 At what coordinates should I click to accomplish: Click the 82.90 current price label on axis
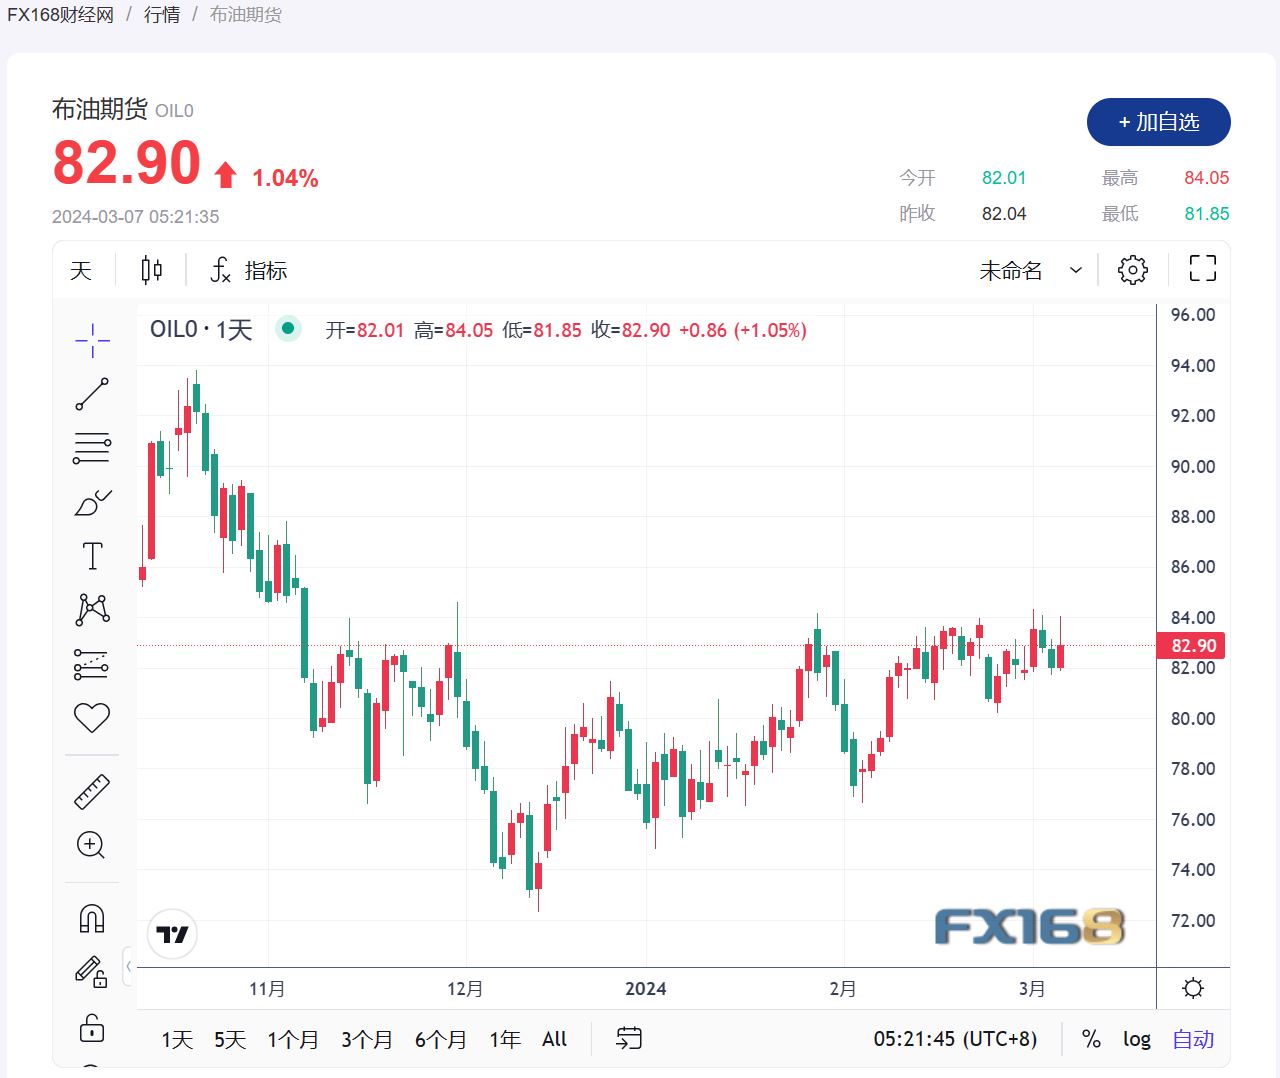[1192, 645]
